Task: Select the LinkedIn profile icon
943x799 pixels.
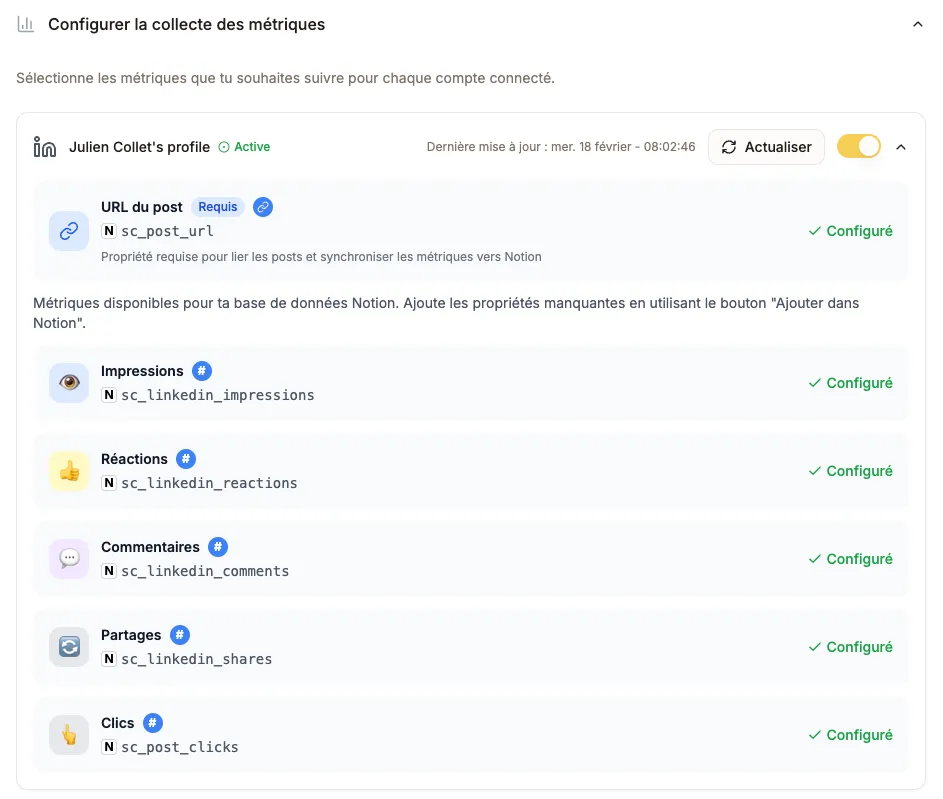Action: [x=45, y=146]
